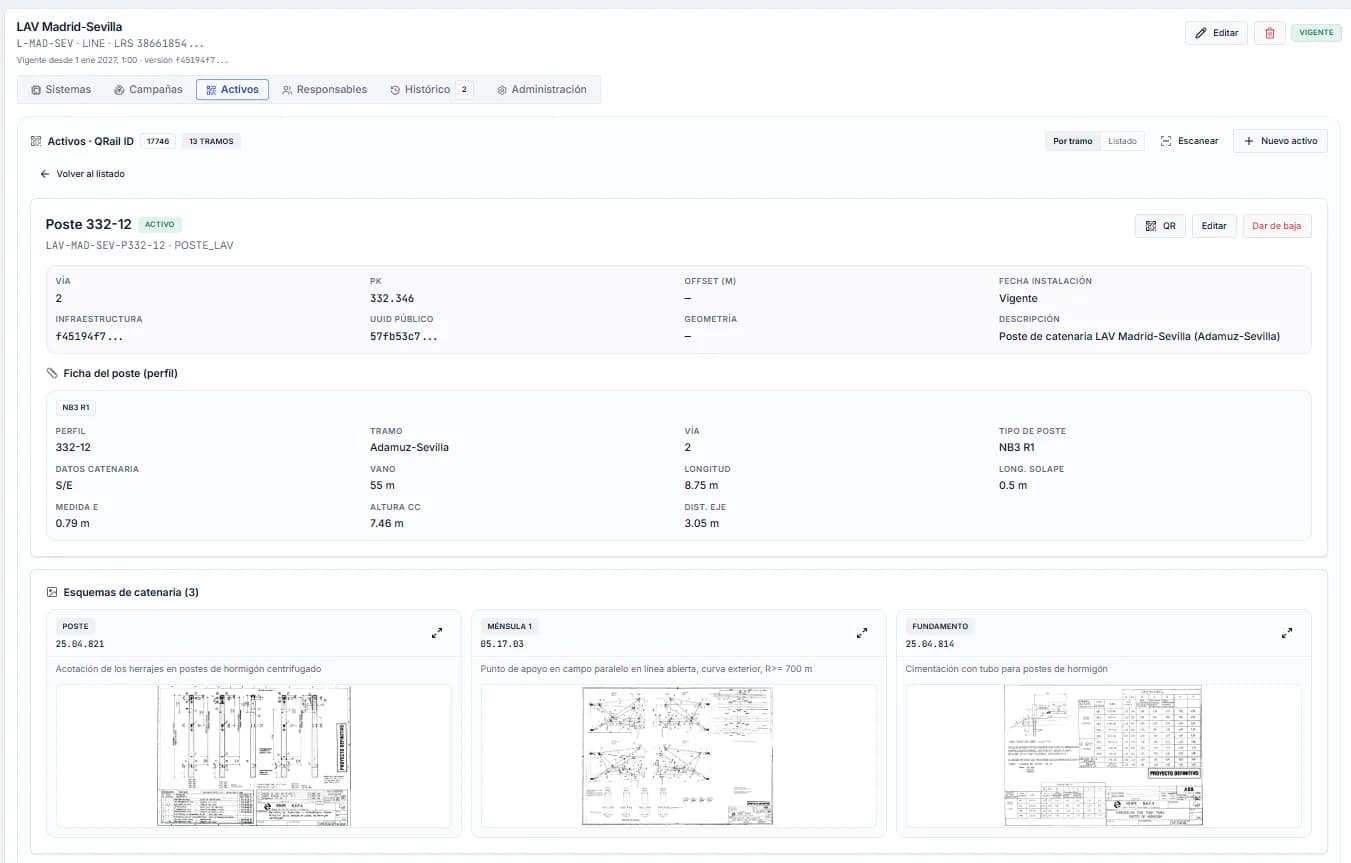Screen dimensions: 1351x863
Task: Open the QR code for Poste 332-12
Action: 1160,226
